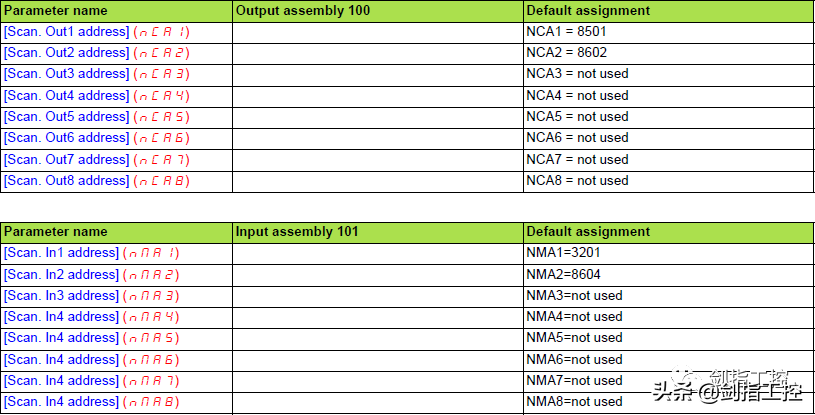815x415 pixels.
Task: Select the [Scan. Out3 address] link
Action: [x=66, y=74]
